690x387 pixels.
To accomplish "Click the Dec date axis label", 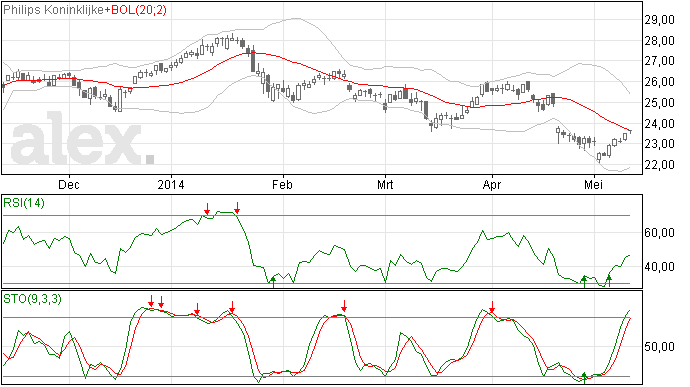I will pyautogui.click(x=69, y=184).
